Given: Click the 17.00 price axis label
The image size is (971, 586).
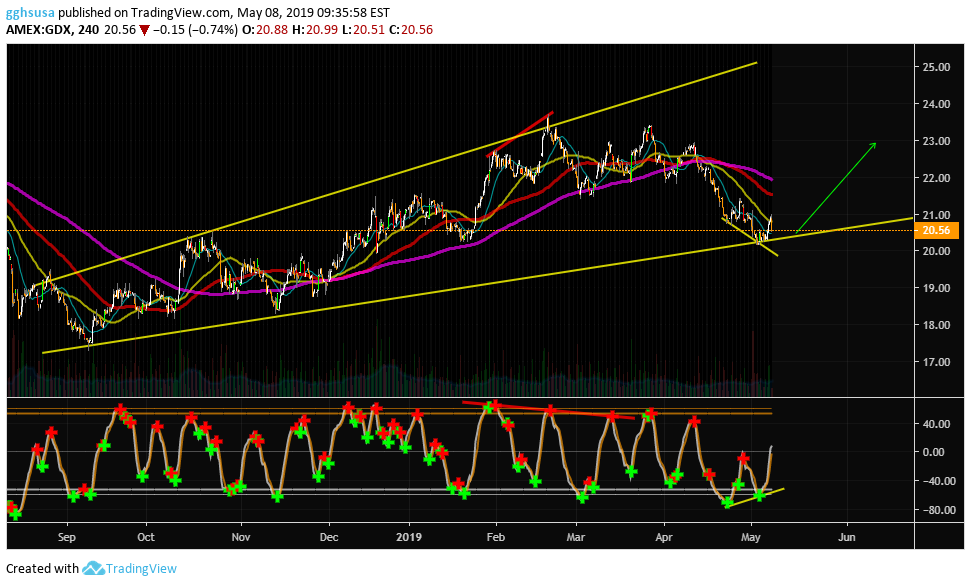Looking at the screenshot, I should [x=936, y=362].
